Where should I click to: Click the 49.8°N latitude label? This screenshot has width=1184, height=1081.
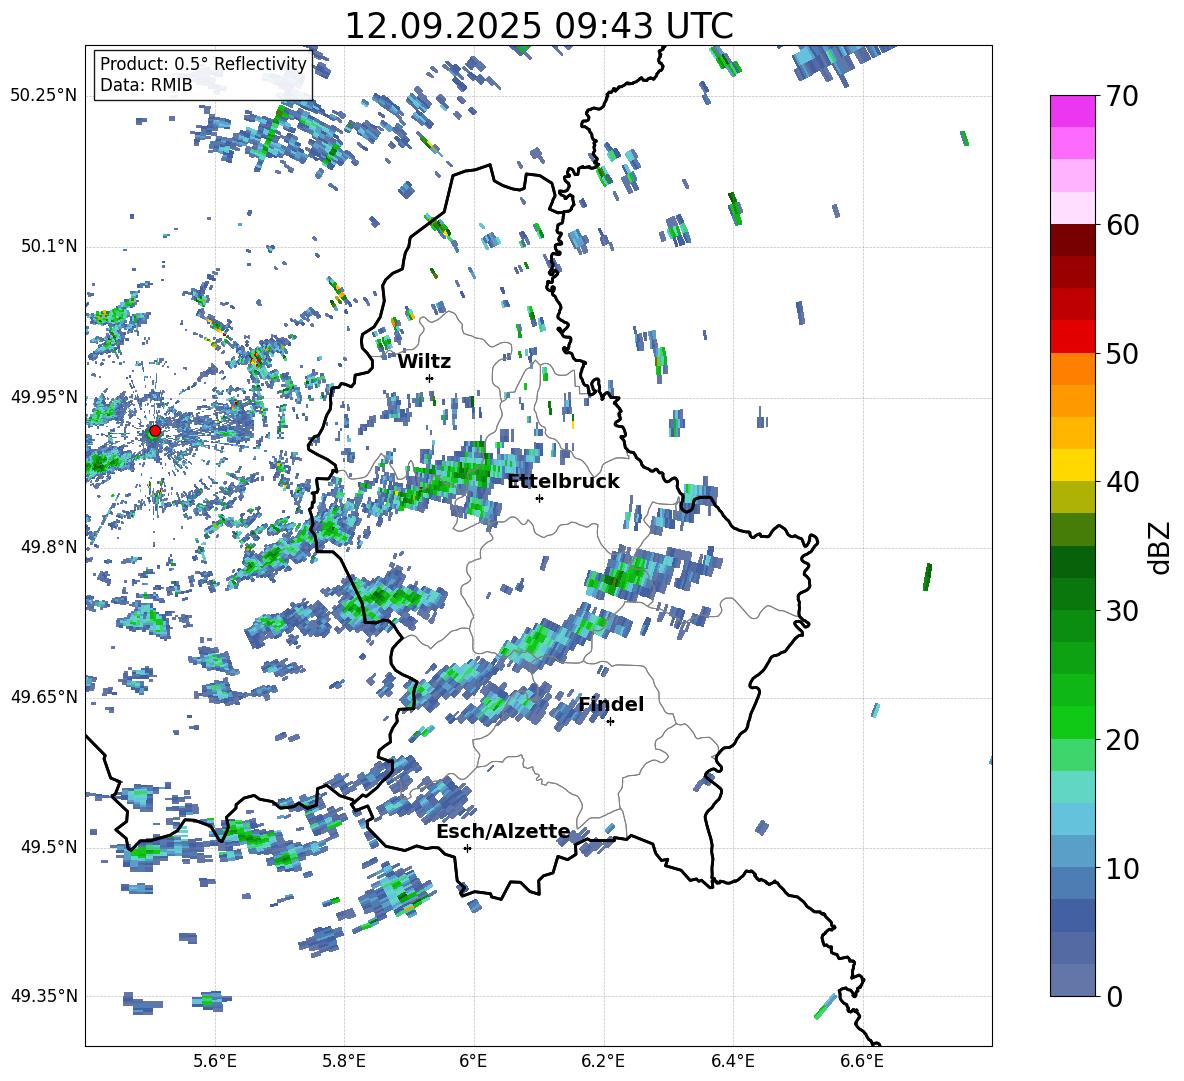48,547
